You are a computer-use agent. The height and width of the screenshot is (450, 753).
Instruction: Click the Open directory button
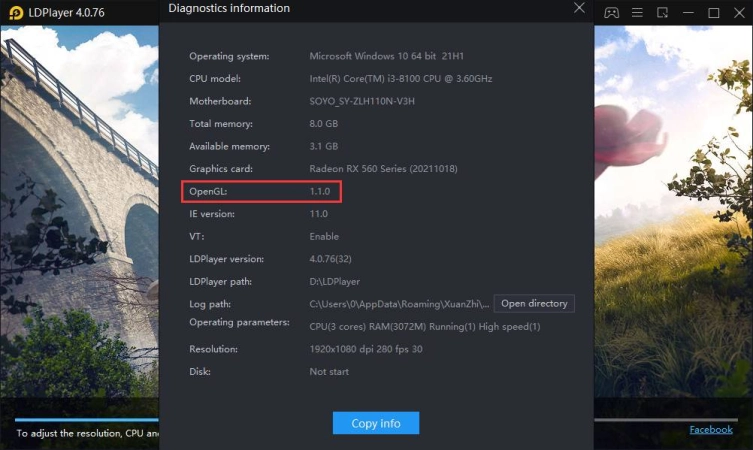point(534,304)
